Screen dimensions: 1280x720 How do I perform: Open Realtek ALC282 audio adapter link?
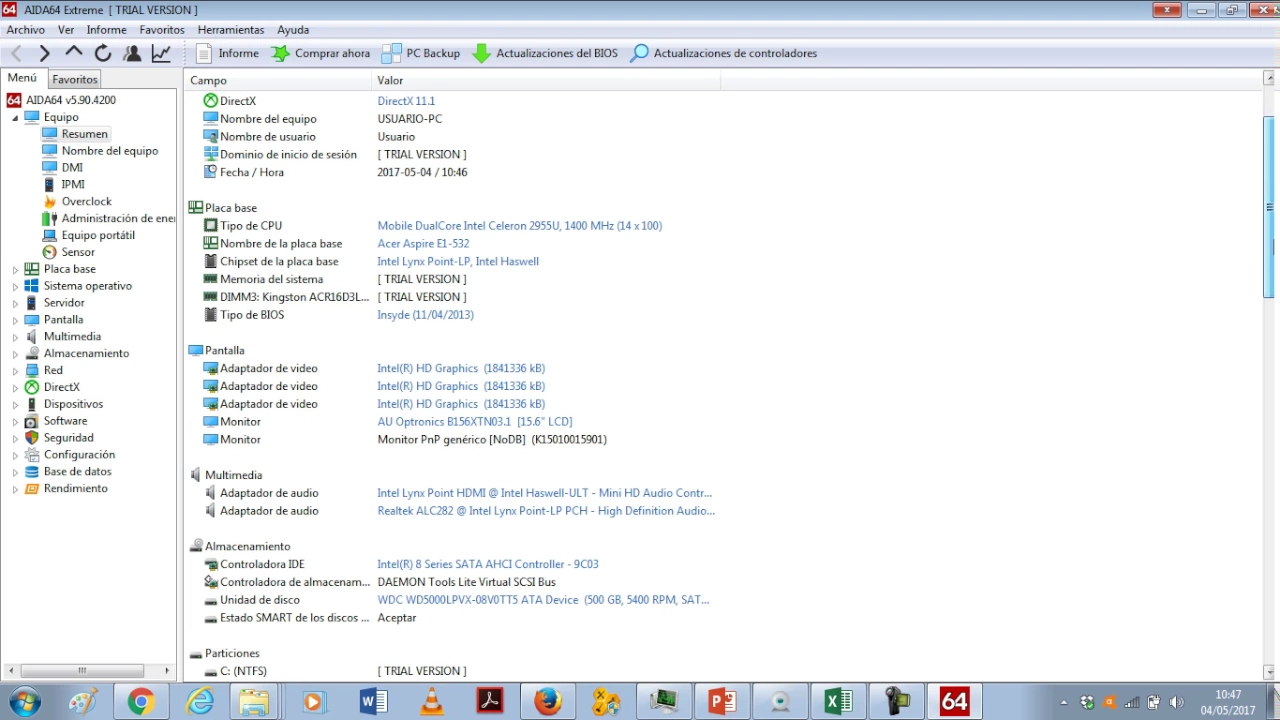546,511
